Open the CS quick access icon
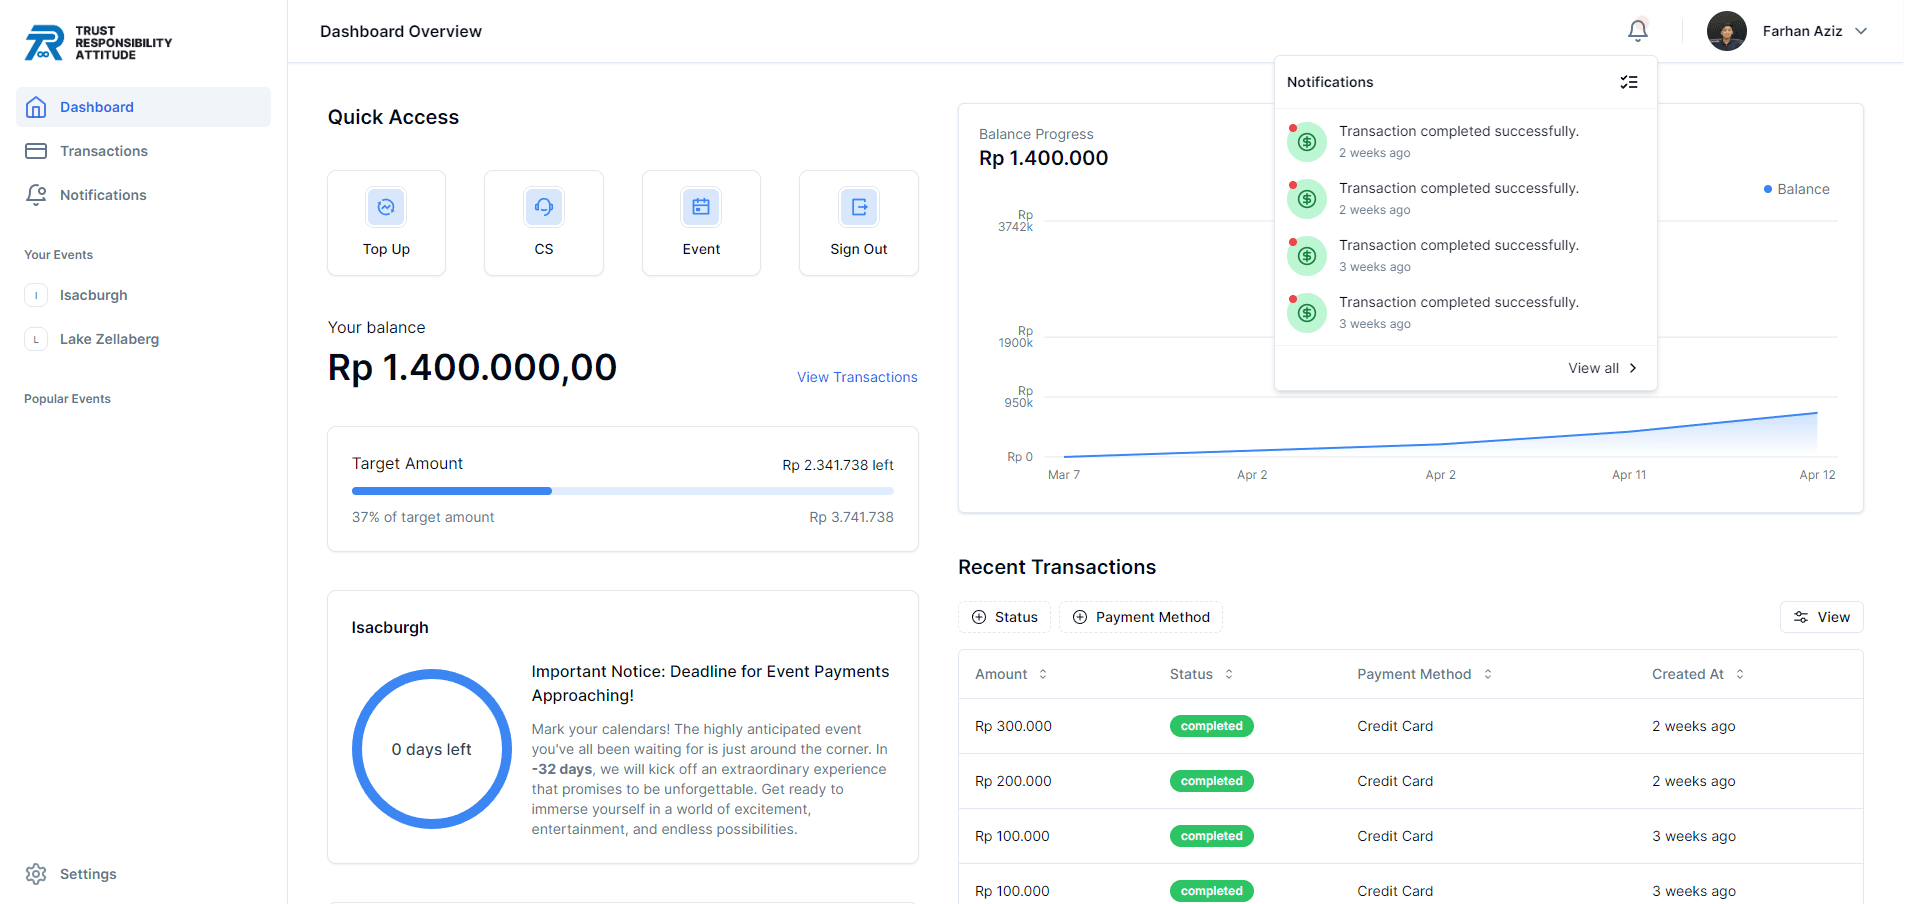 543,207
